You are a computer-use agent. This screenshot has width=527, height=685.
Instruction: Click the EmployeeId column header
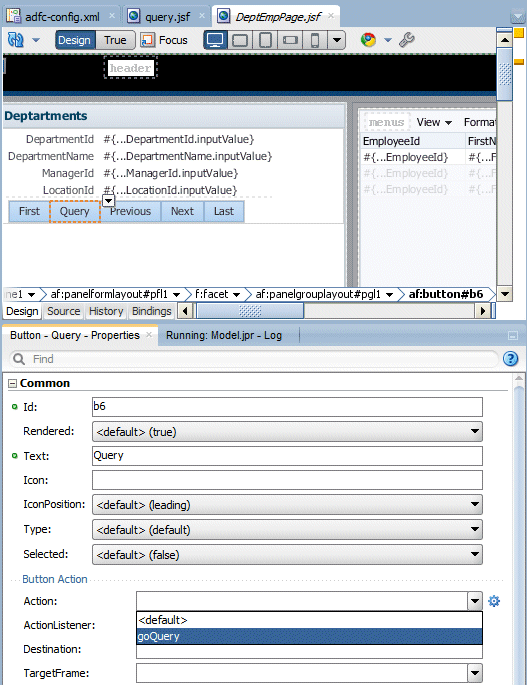click(x=413, y=141)
